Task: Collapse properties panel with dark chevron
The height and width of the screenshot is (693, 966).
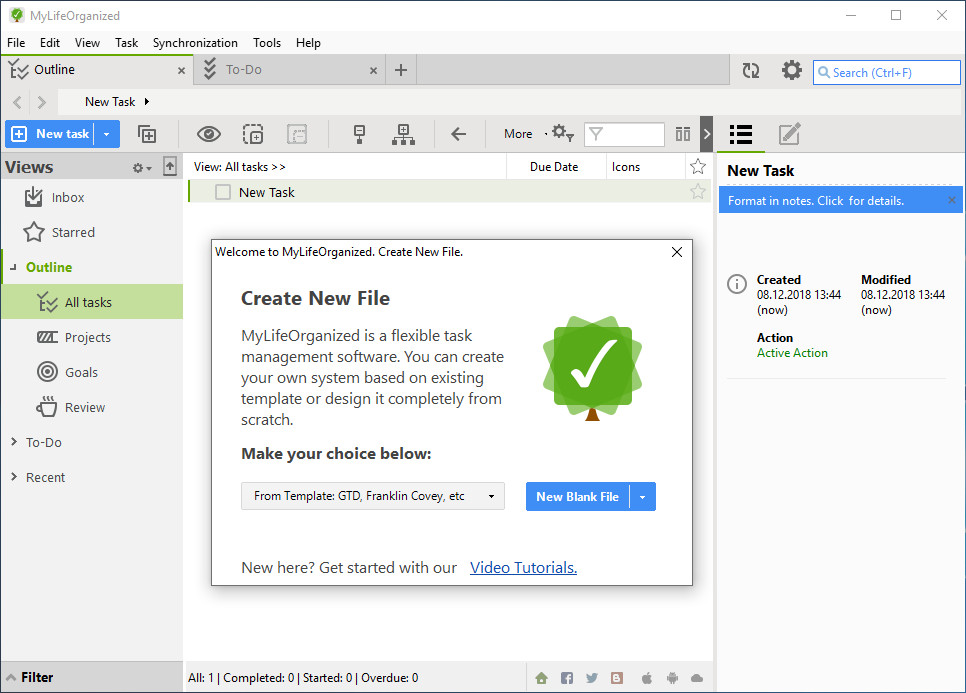Action: click(707, 134)
